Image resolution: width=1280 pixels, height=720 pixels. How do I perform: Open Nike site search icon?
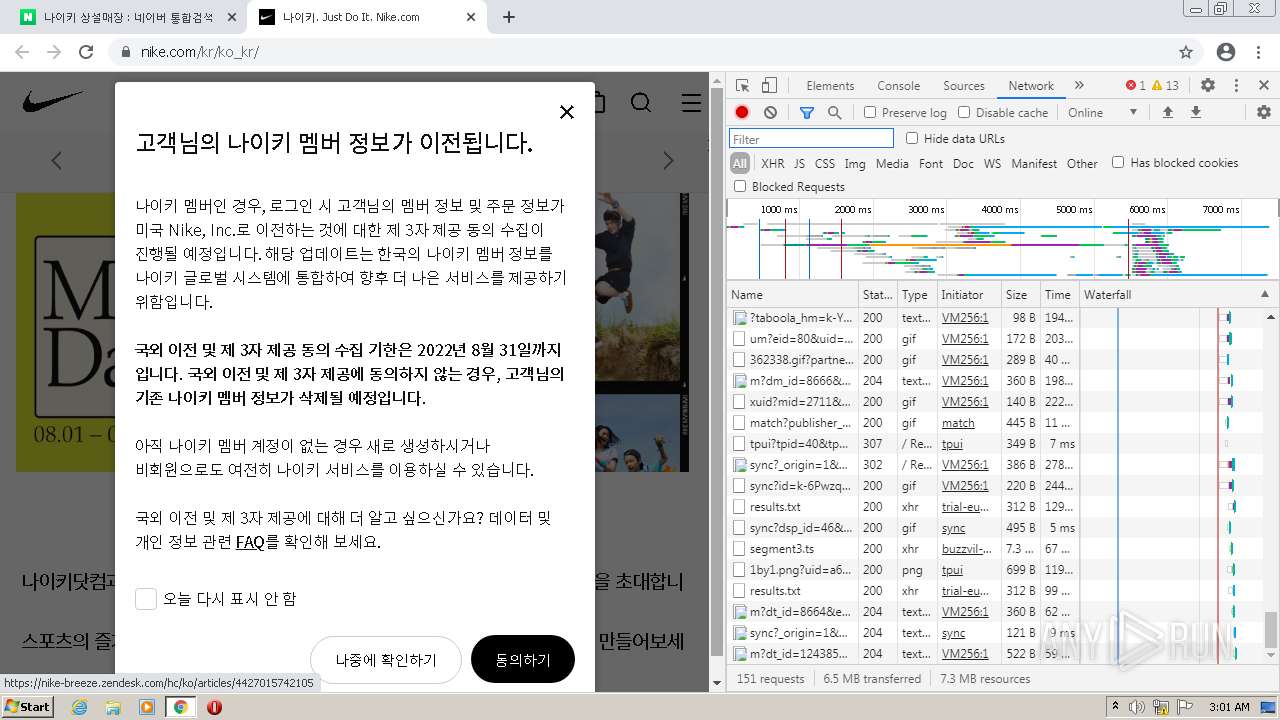[x=641, y=102]
